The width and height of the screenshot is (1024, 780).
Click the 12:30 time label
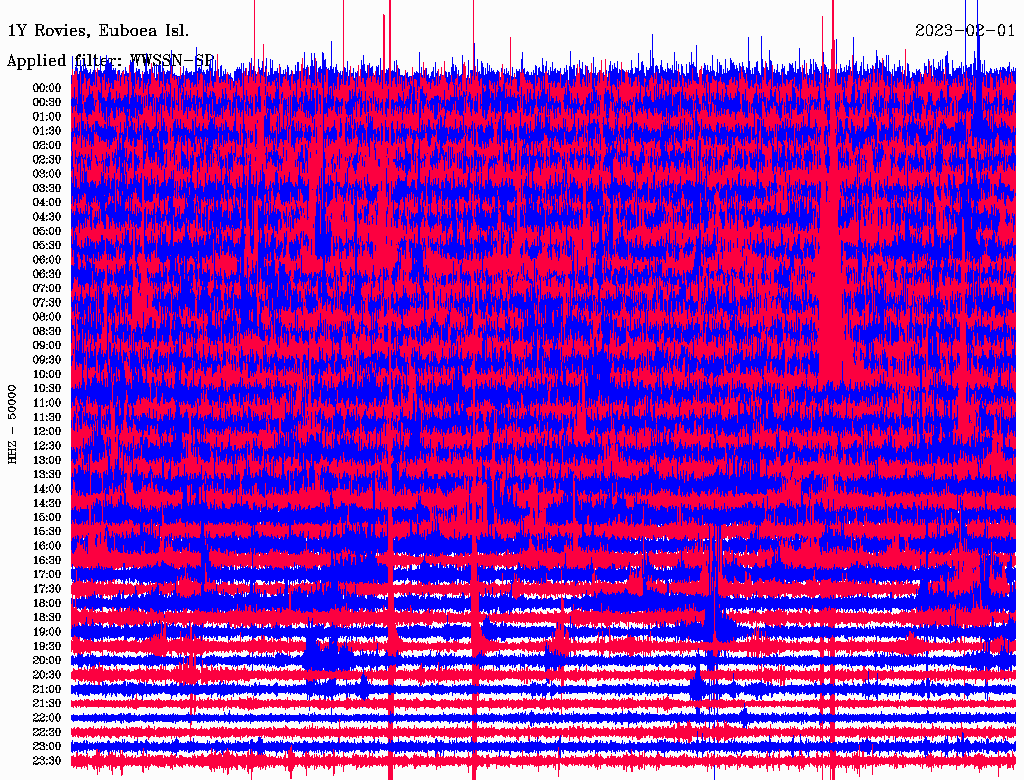(47, 446)
